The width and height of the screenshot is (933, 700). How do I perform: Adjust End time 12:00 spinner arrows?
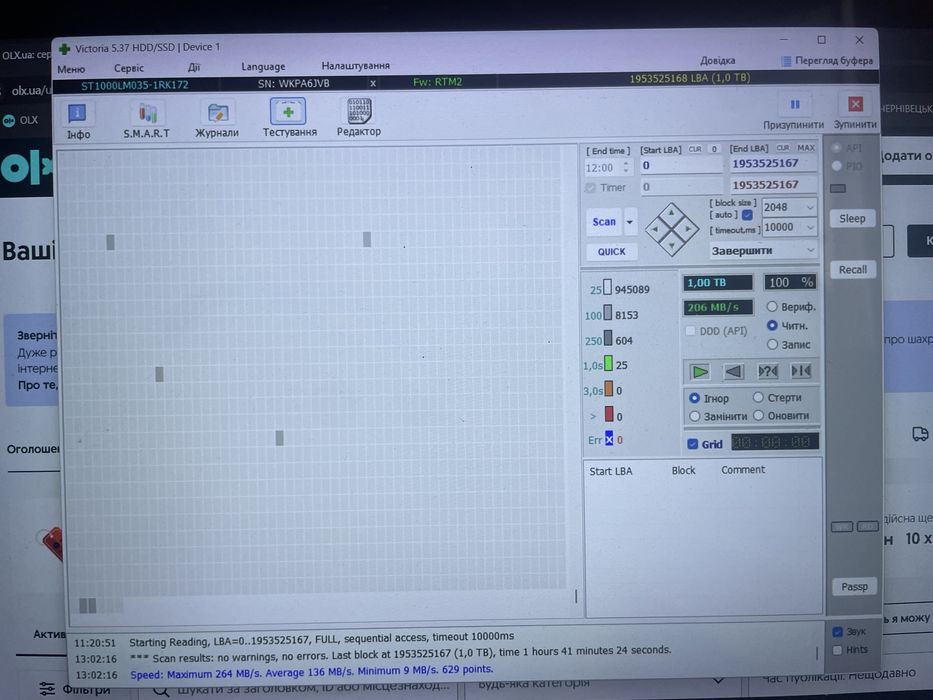click(625, 167)
